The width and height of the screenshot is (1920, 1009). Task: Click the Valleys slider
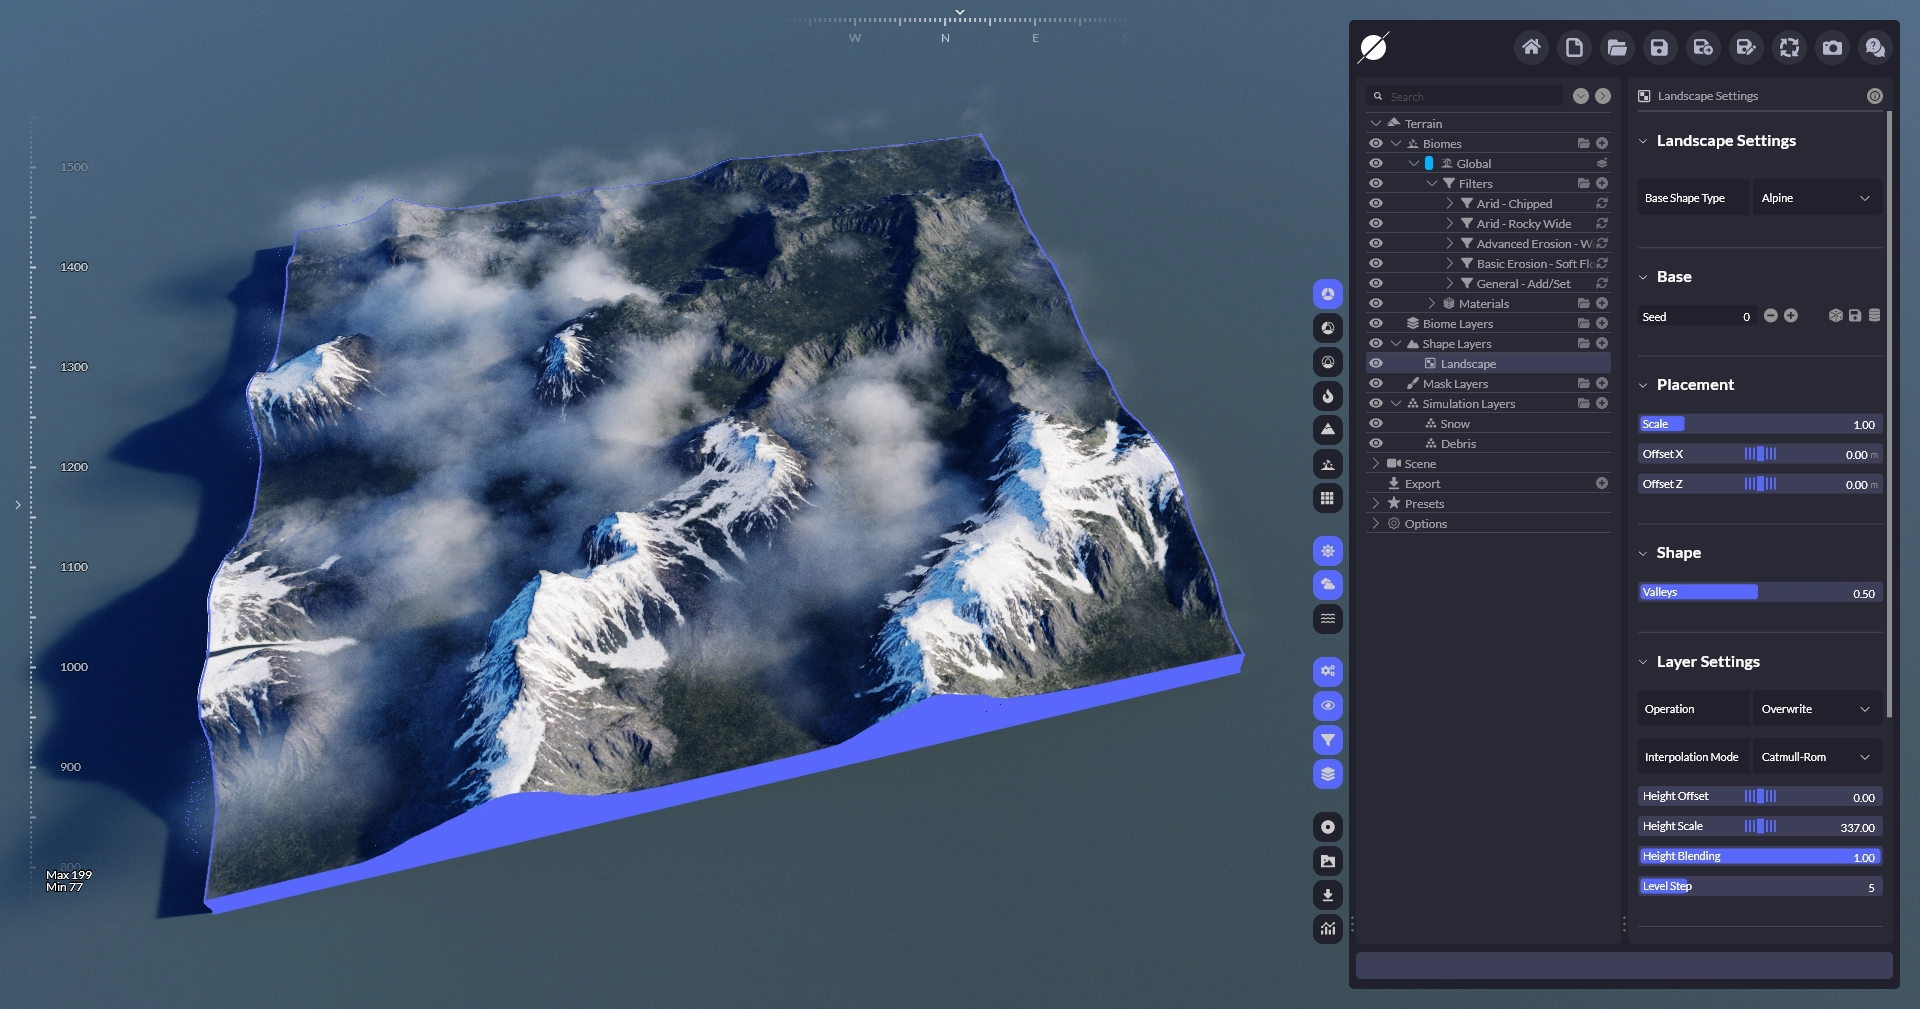1759,593
